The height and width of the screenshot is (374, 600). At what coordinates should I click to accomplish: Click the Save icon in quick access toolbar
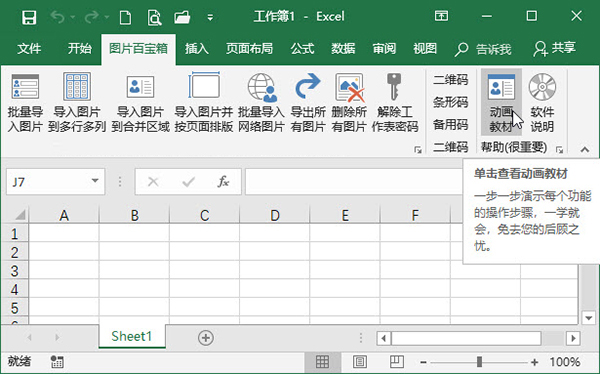pyautogui.click(x=29, y=17)
